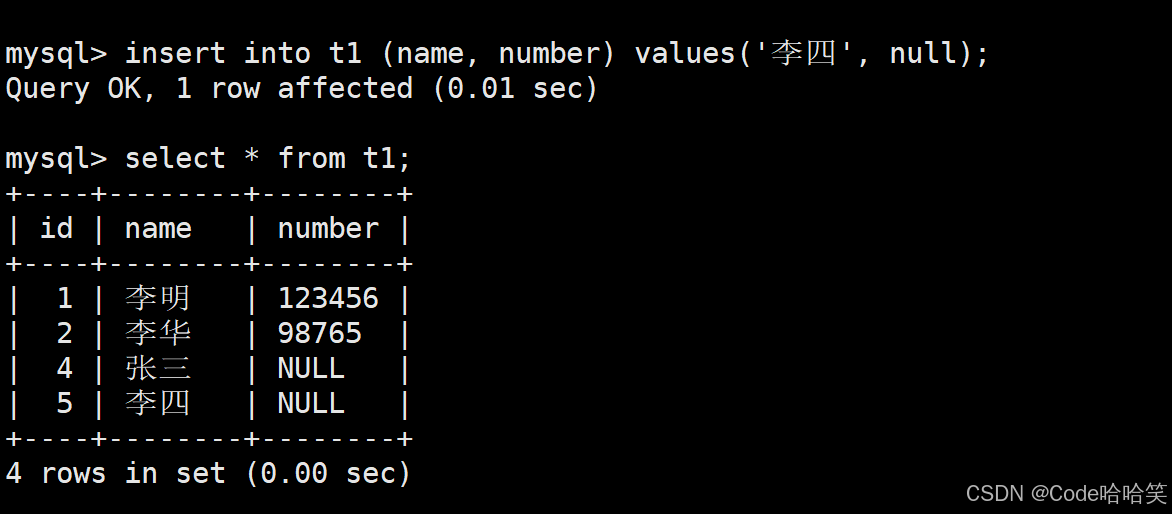Screen dimensions: 1172x514
Task: Click the id column header
Action: pyautogui.click(x=57, y=229)
